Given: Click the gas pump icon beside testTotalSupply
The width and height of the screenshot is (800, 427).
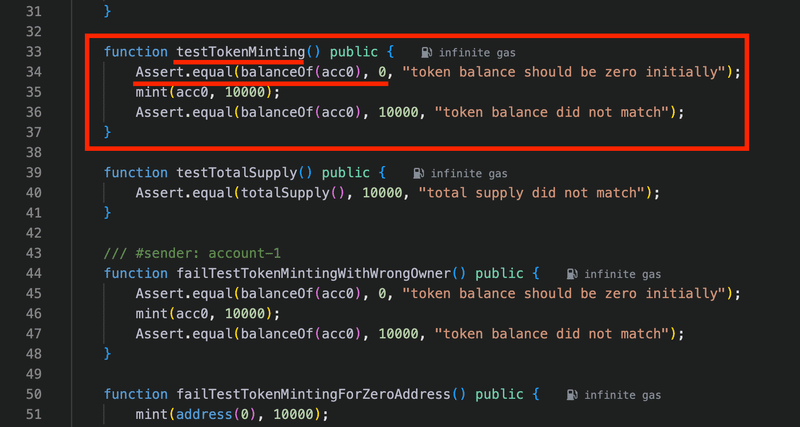Looking at the screenshot, I should click(419, 173).
